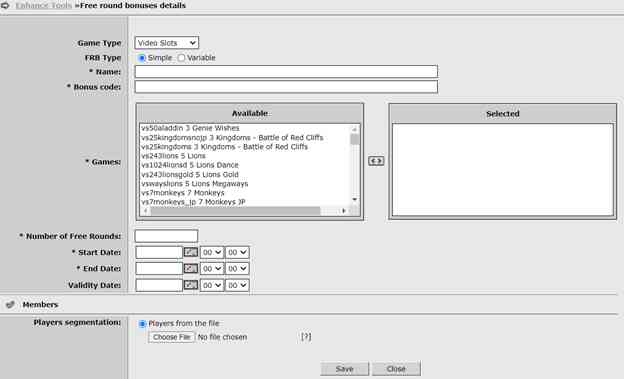
Task: Click the End Date text field
Action: [x=159, y=269]
